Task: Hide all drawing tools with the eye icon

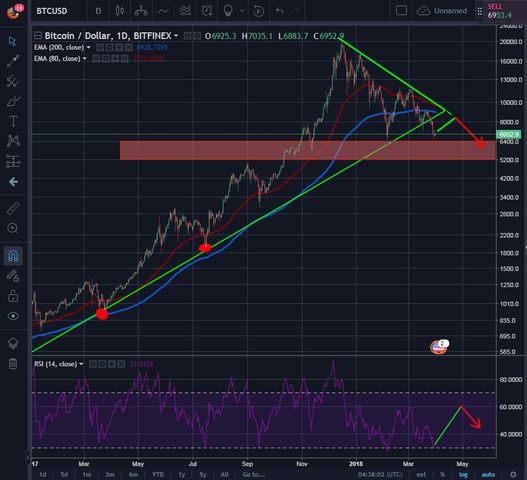Action: click(x=13, y=316)
